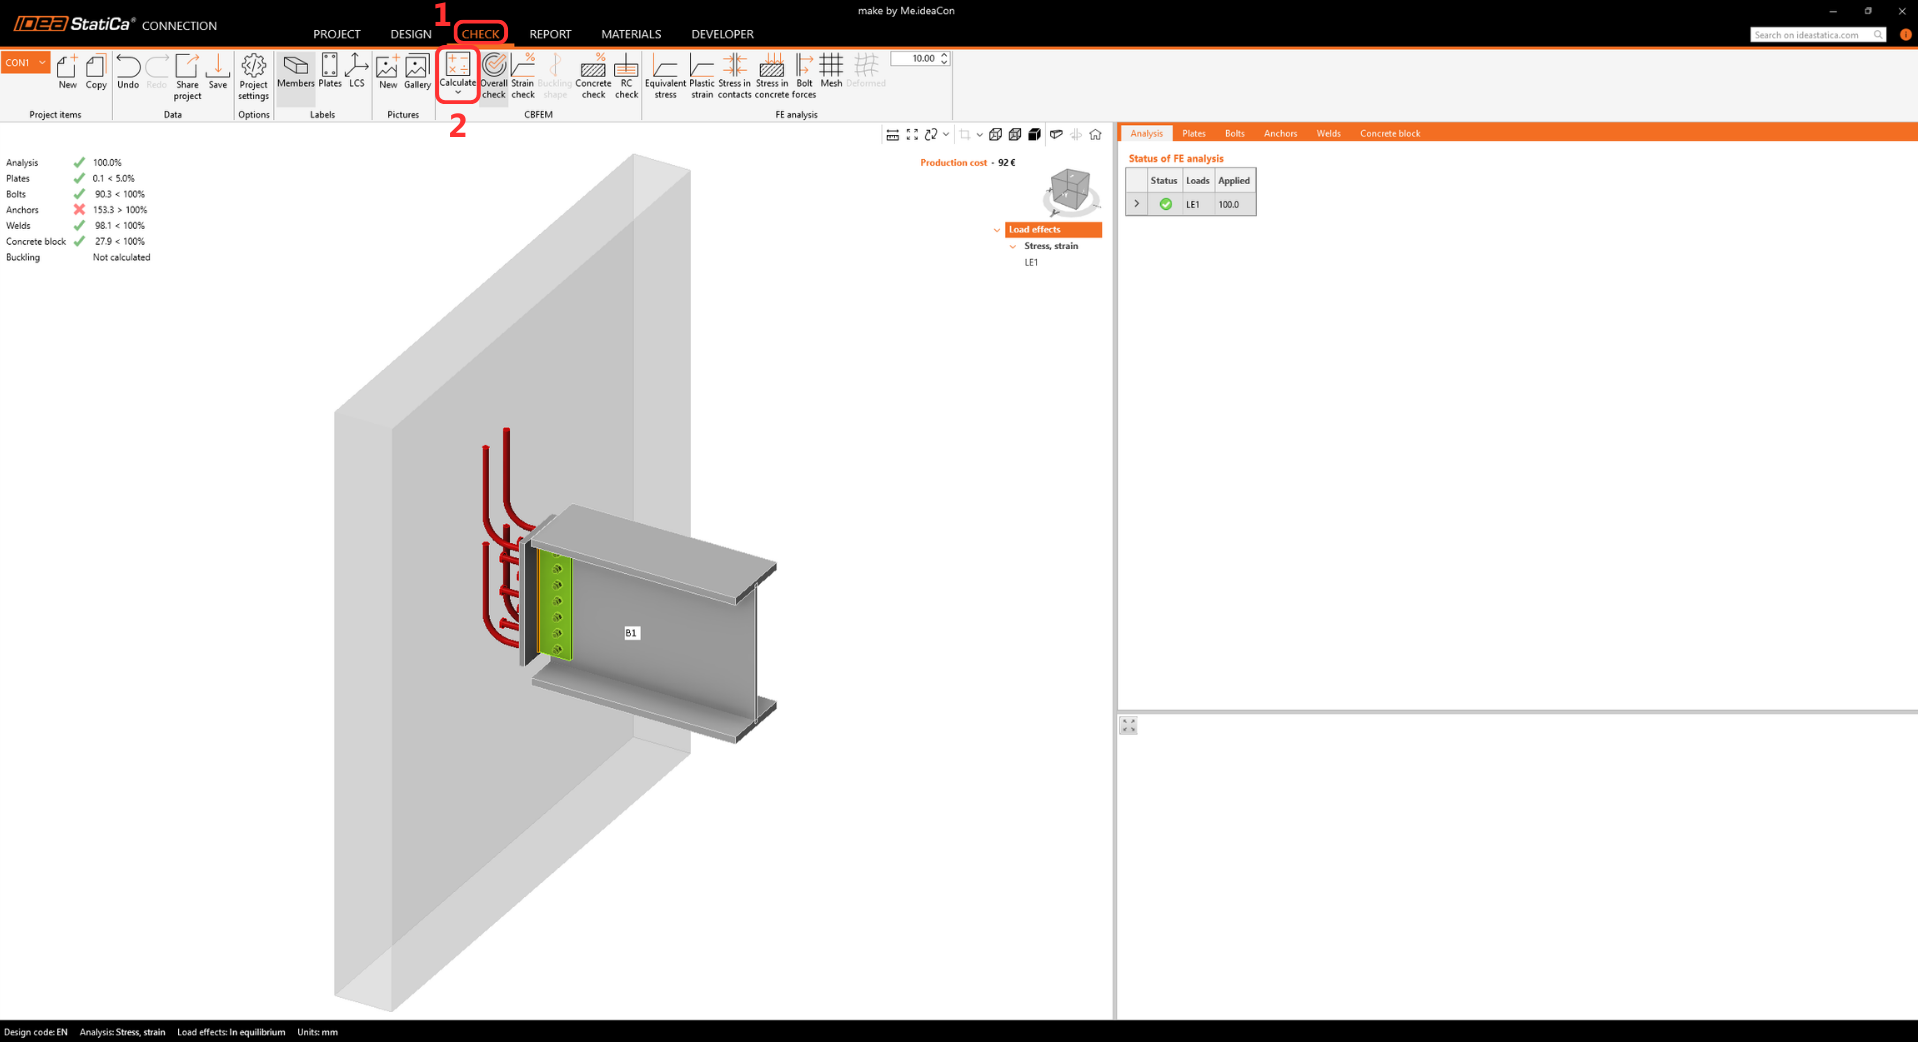
Task: Copy the current connection item
Action: 96,72
